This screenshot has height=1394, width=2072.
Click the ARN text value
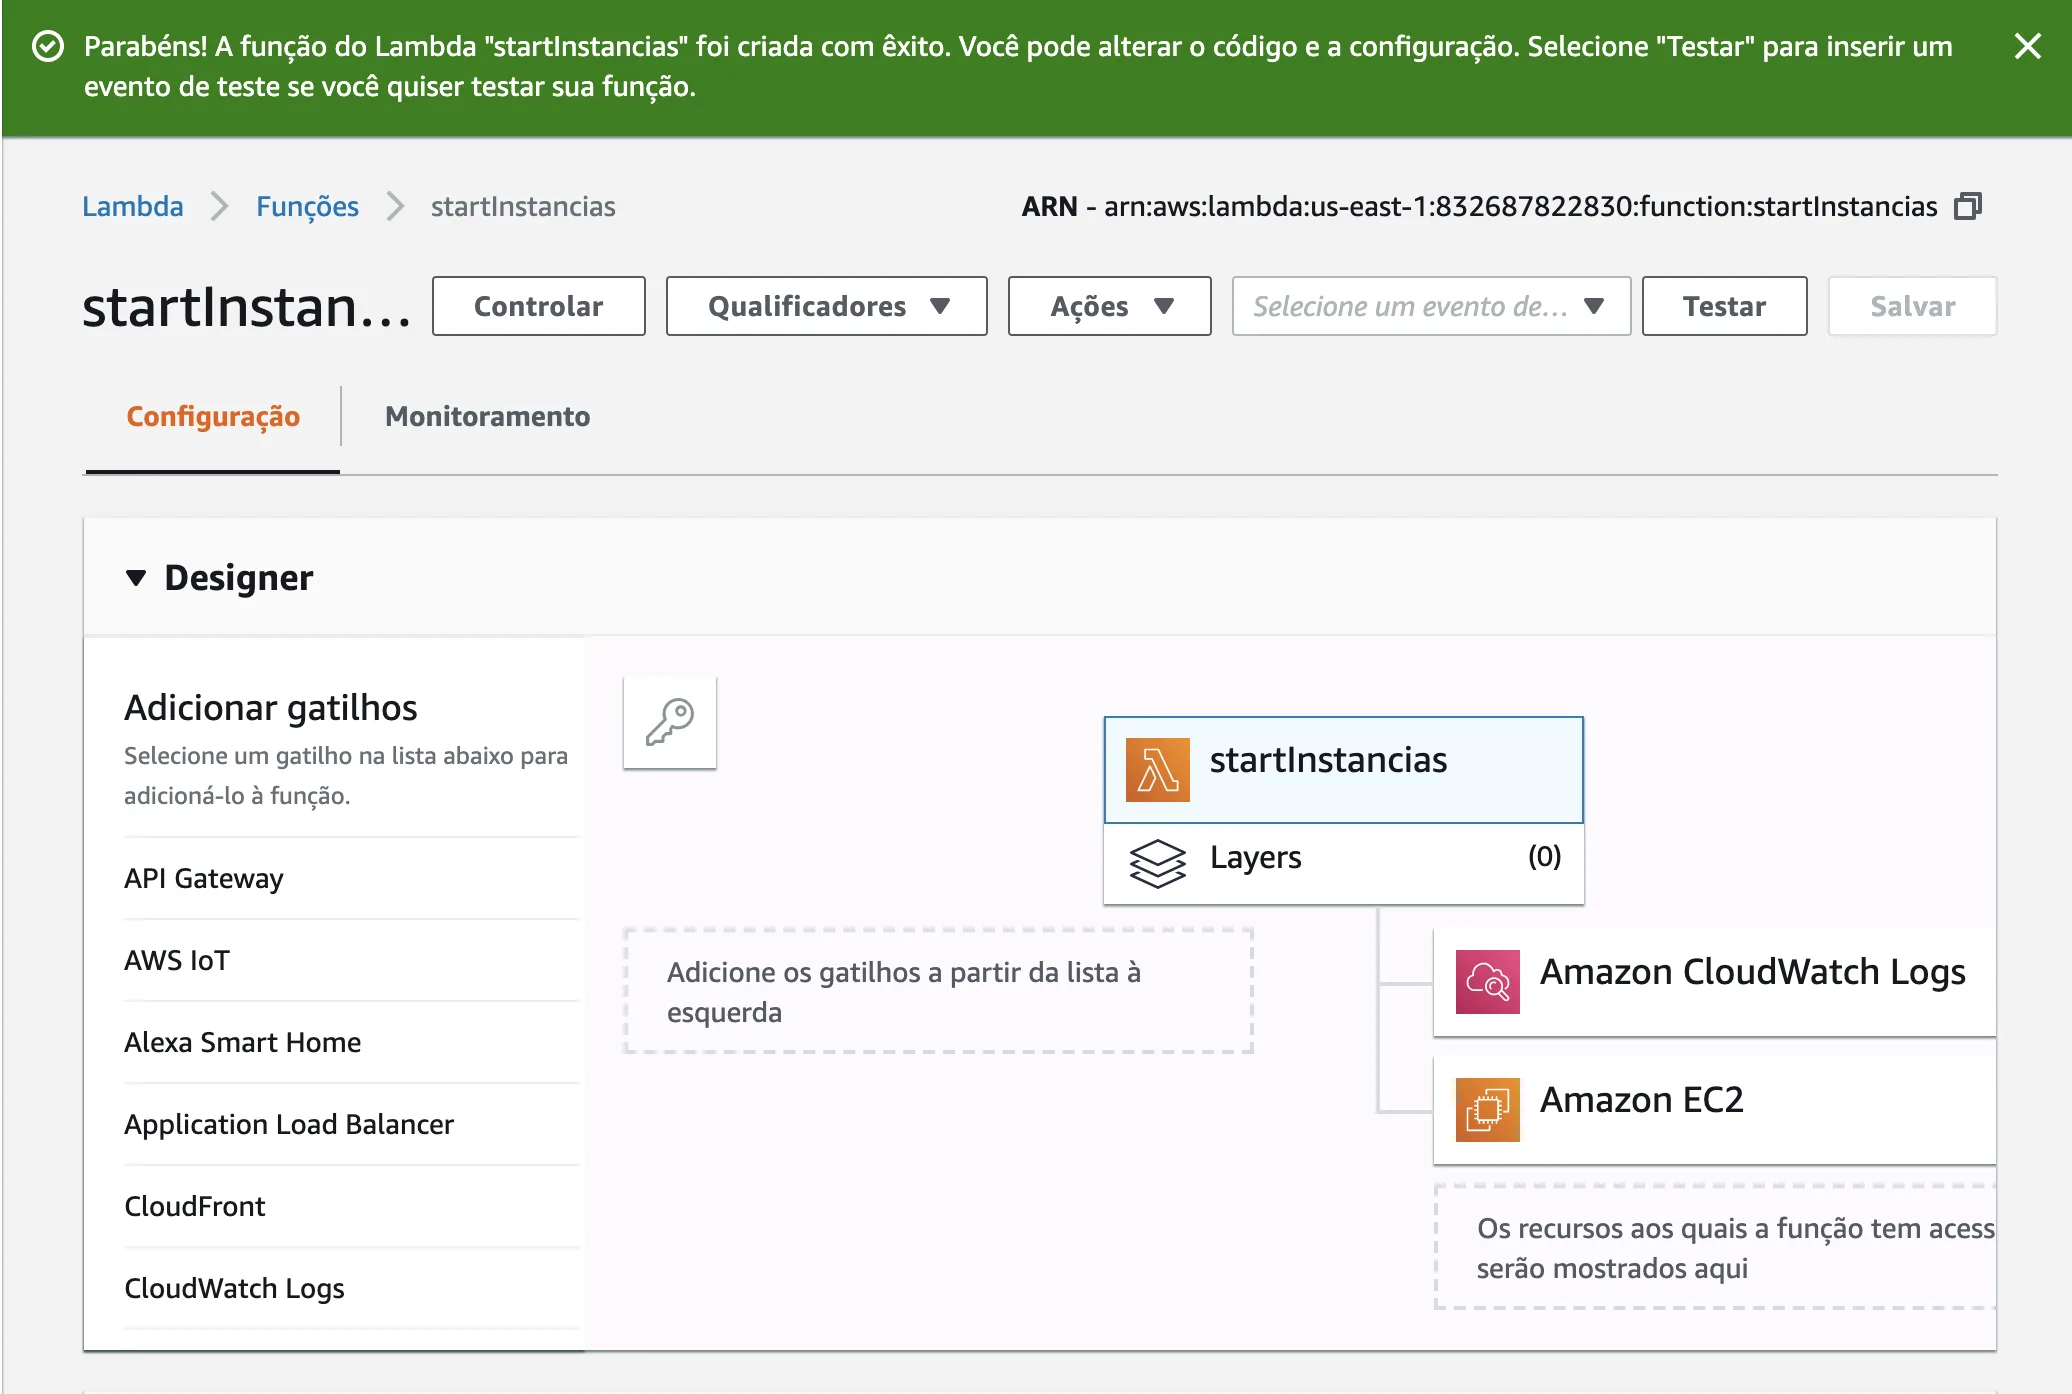coord(1520,206)
